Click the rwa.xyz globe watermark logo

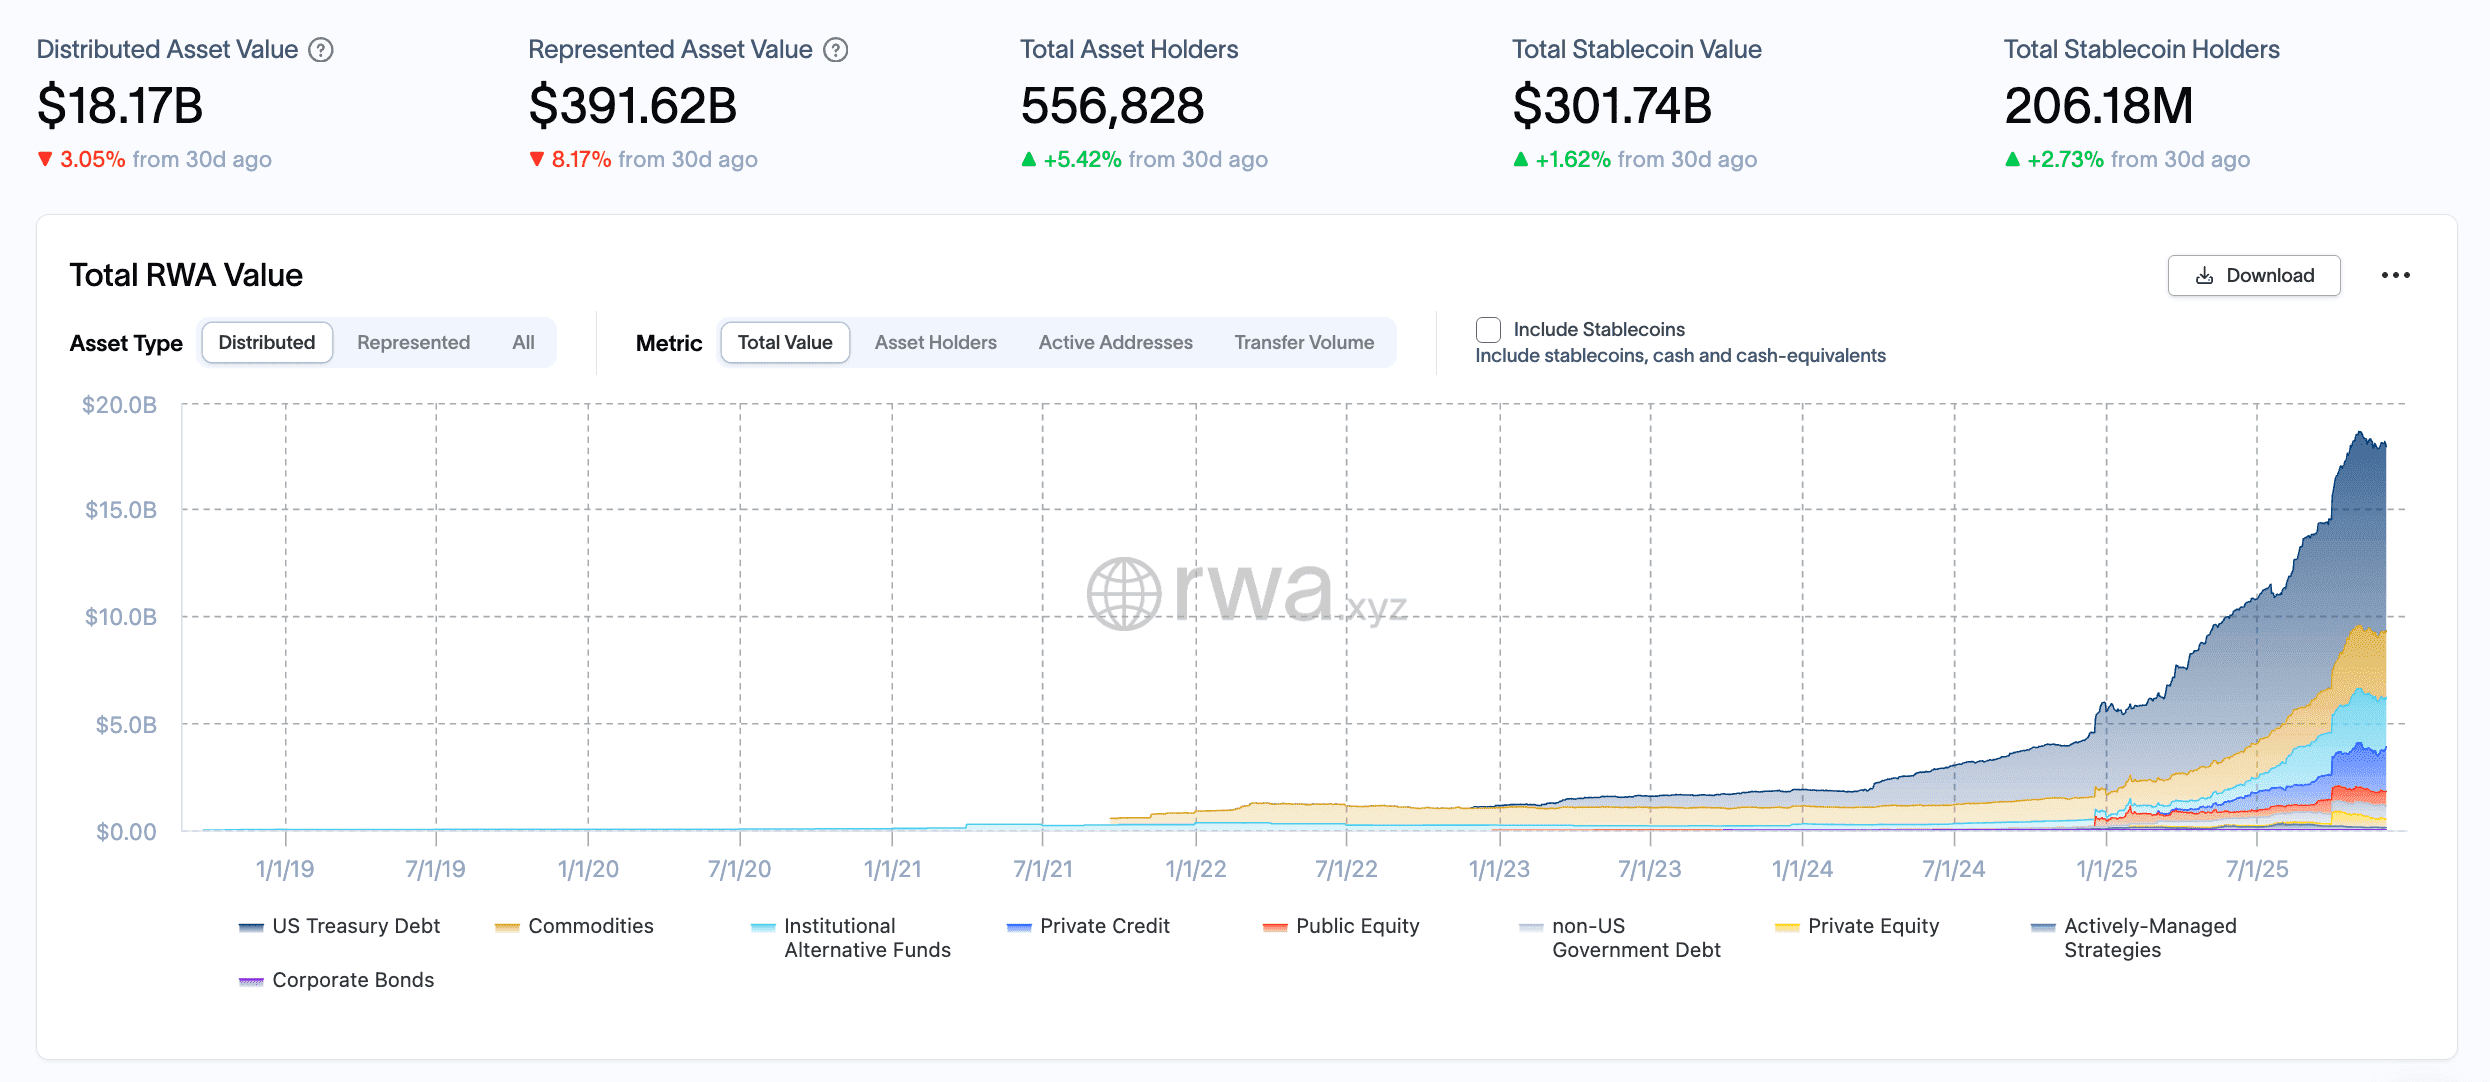1124,594
